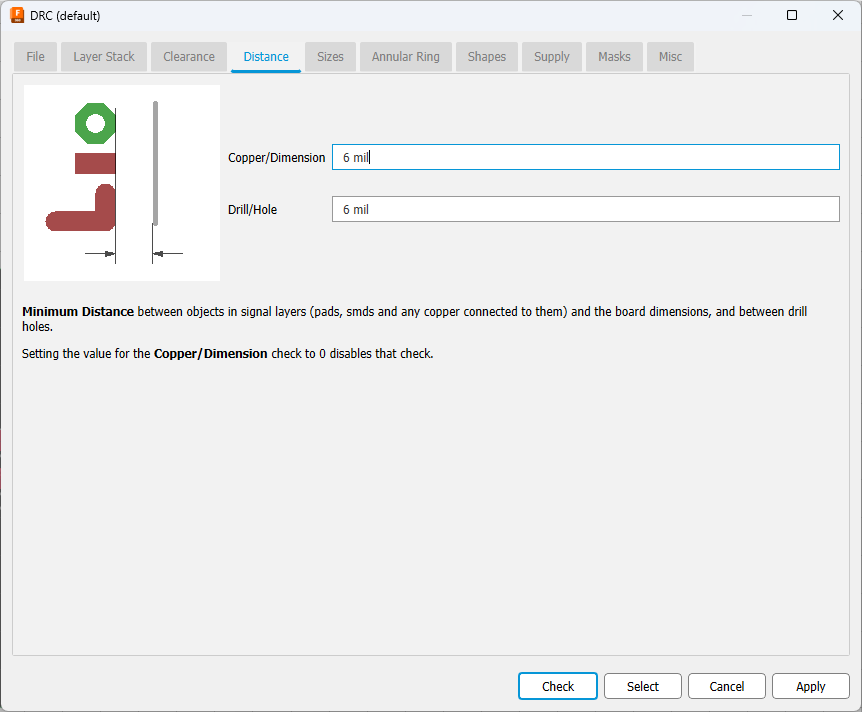Show the Shapes tab
Image resolution: width=862 pixels, height=712 pixels.
pyautogui.click(x=487, y=57)
